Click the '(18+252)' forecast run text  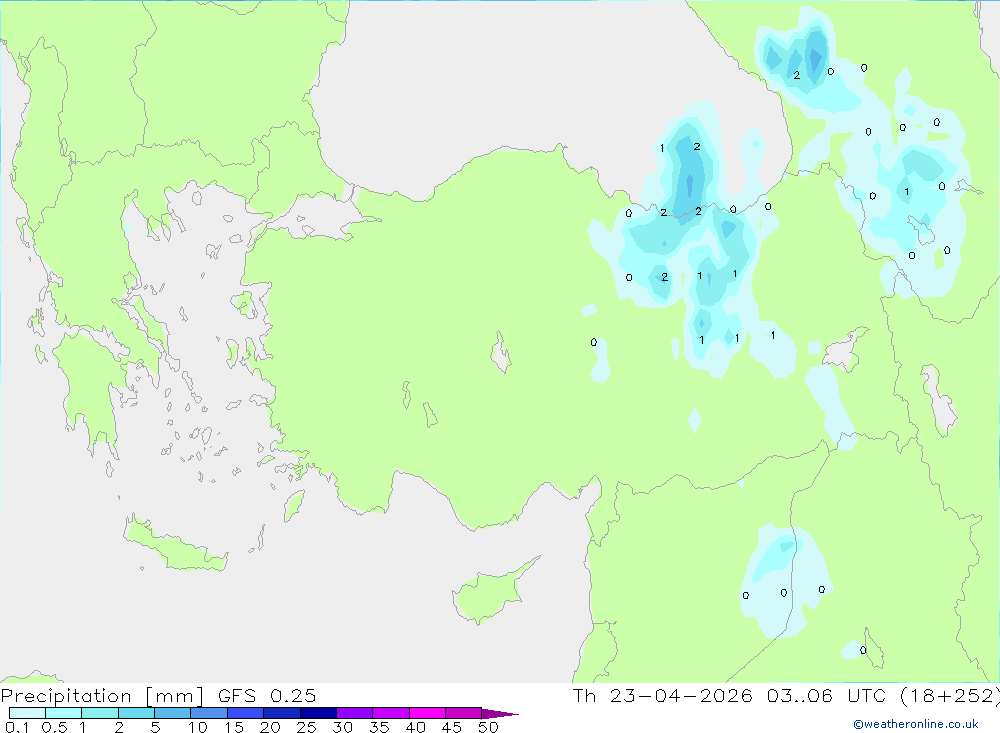[x=950, y=695]
